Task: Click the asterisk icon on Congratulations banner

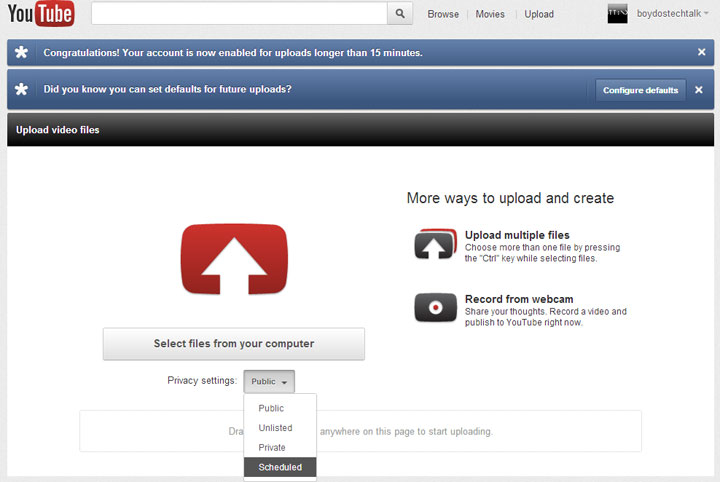Action: pos(23,52)
